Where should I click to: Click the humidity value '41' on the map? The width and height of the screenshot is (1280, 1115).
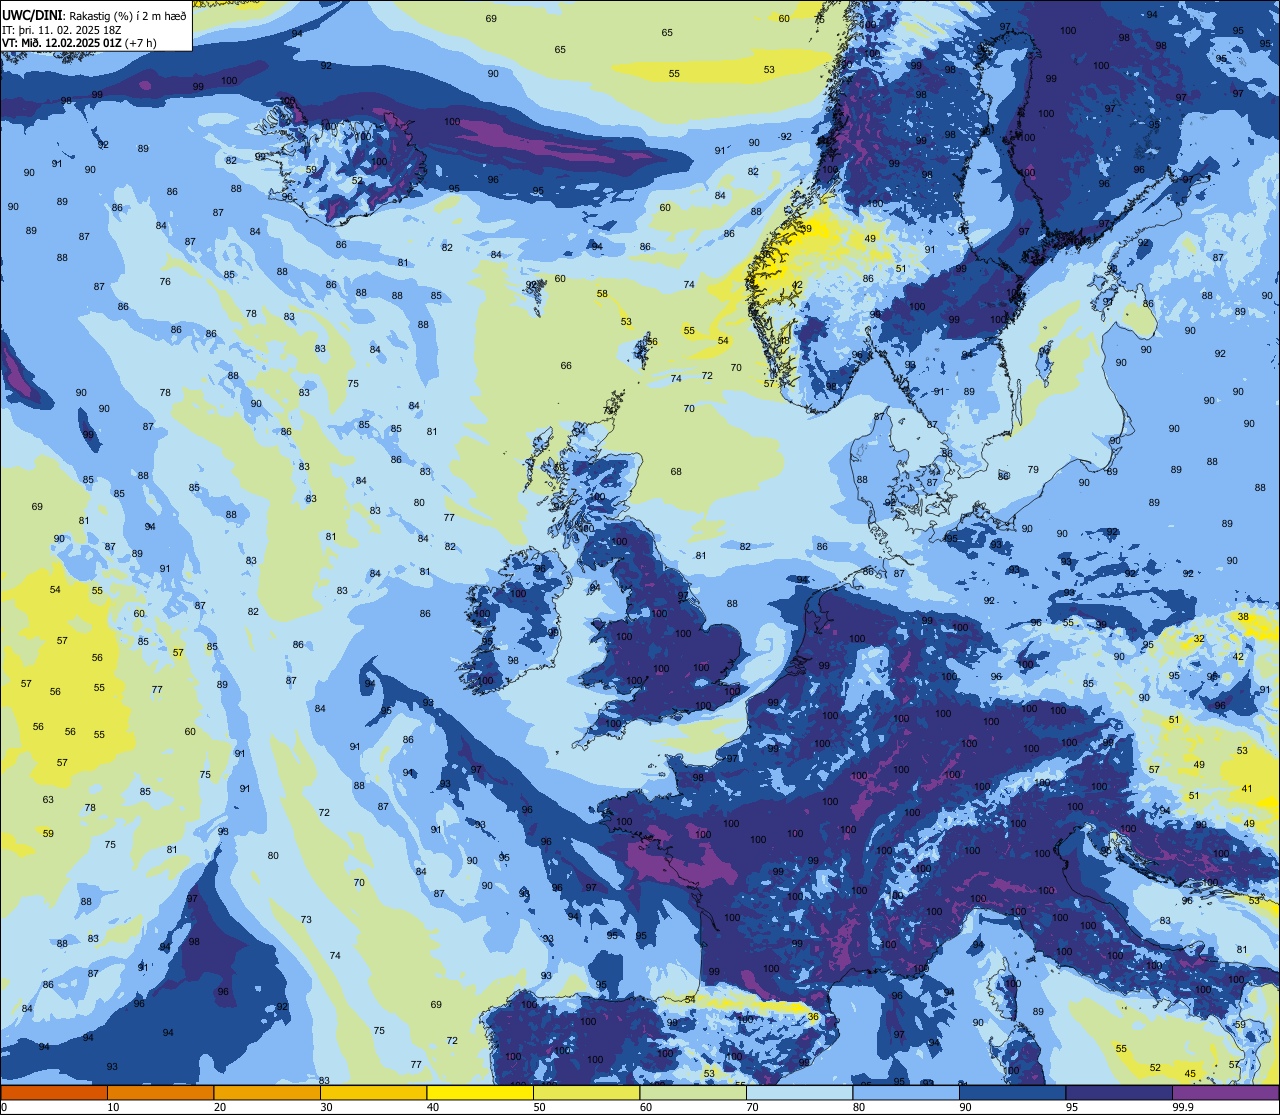pos(1247,789)
